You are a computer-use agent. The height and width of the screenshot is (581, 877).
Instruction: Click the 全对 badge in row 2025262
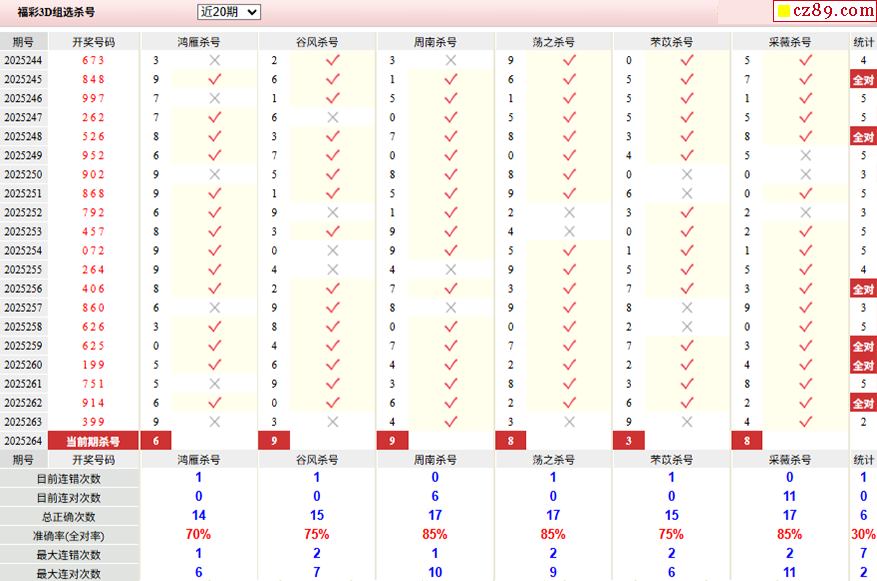(x=863, y=403)
